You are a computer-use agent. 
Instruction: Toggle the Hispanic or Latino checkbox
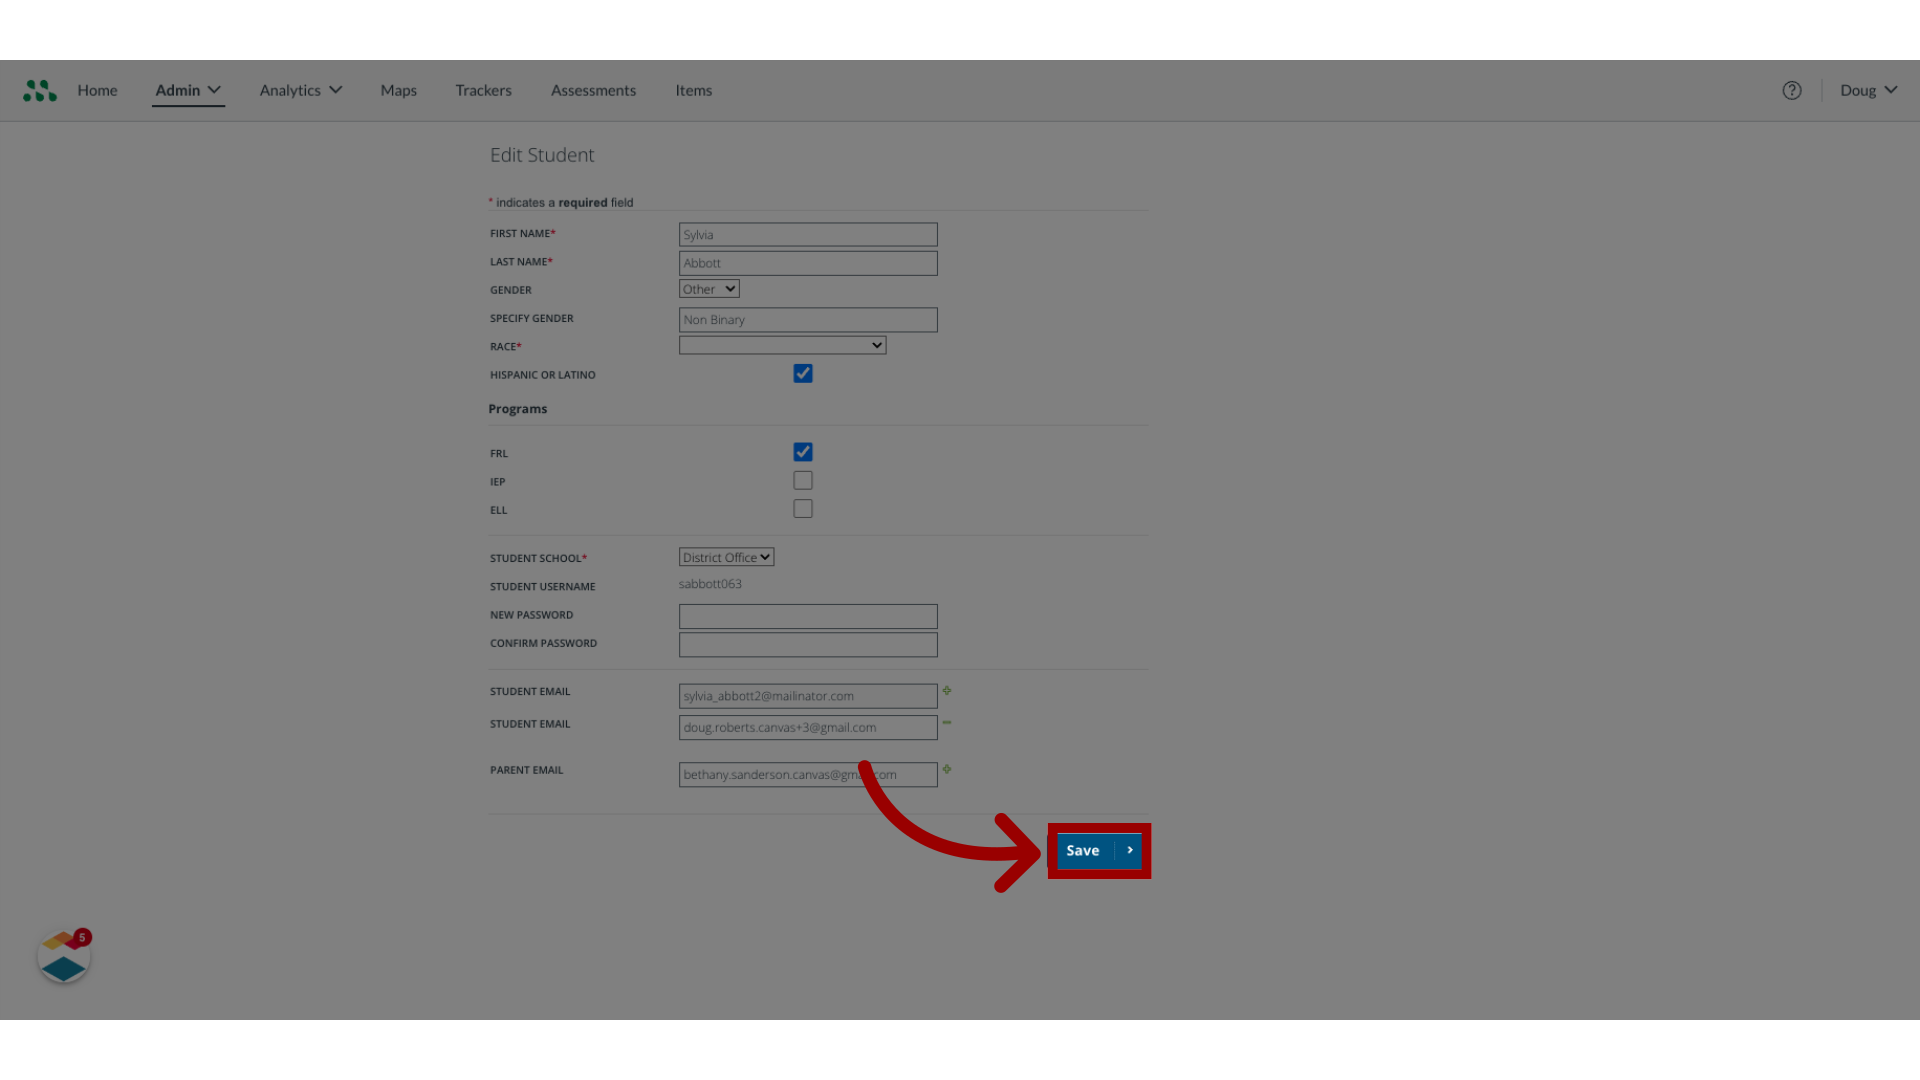(x=802, y=373)
